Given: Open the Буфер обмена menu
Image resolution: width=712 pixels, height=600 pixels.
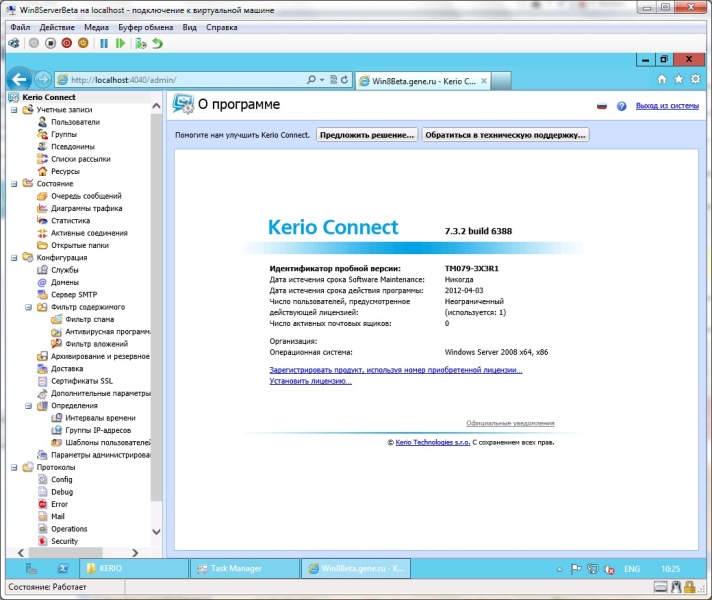Looking at the screenshot, I should pyautogui.click(x=145, y=28).
